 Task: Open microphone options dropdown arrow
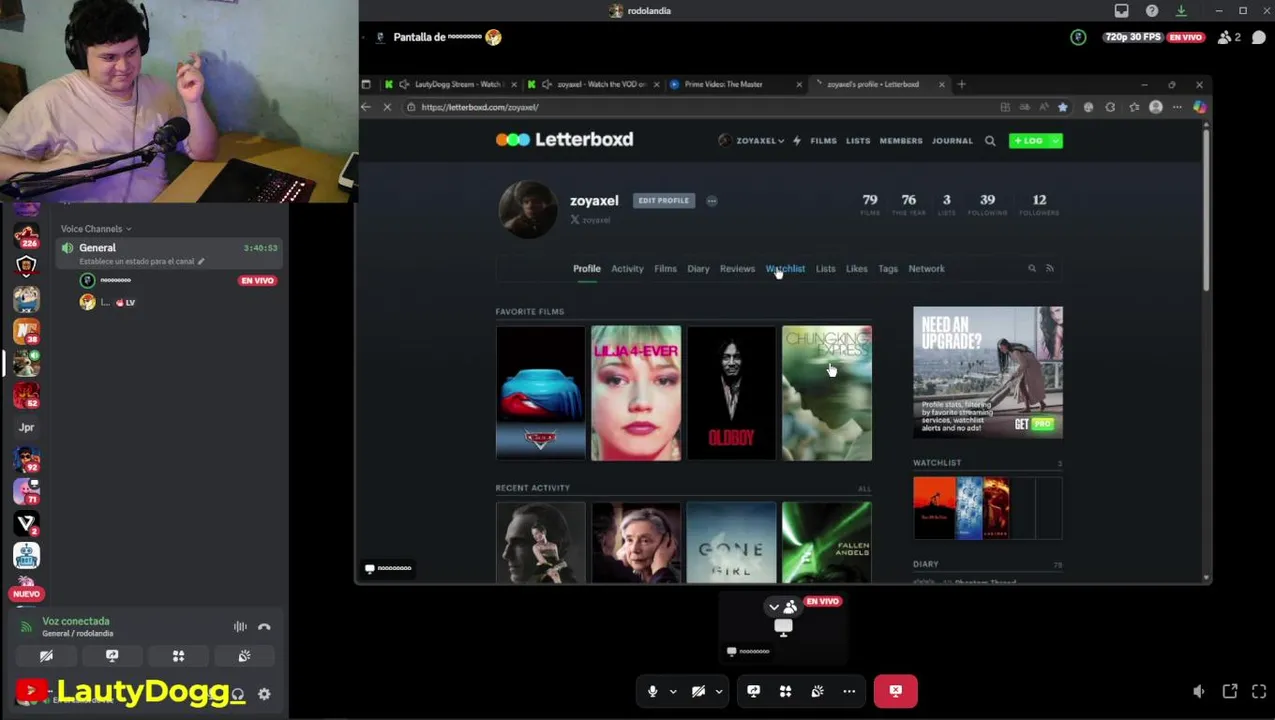pyautogui.click(x=673, y=691)
